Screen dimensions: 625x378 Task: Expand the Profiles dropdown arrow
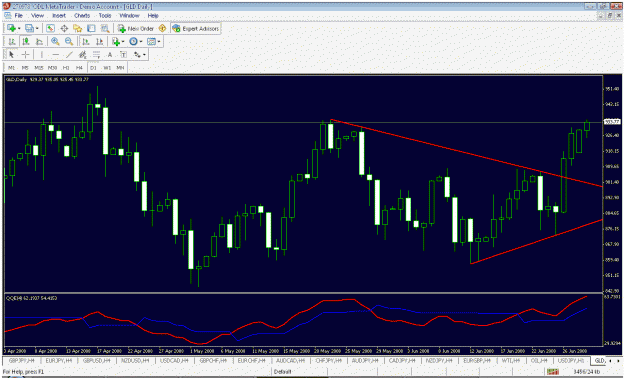[37, 29]
